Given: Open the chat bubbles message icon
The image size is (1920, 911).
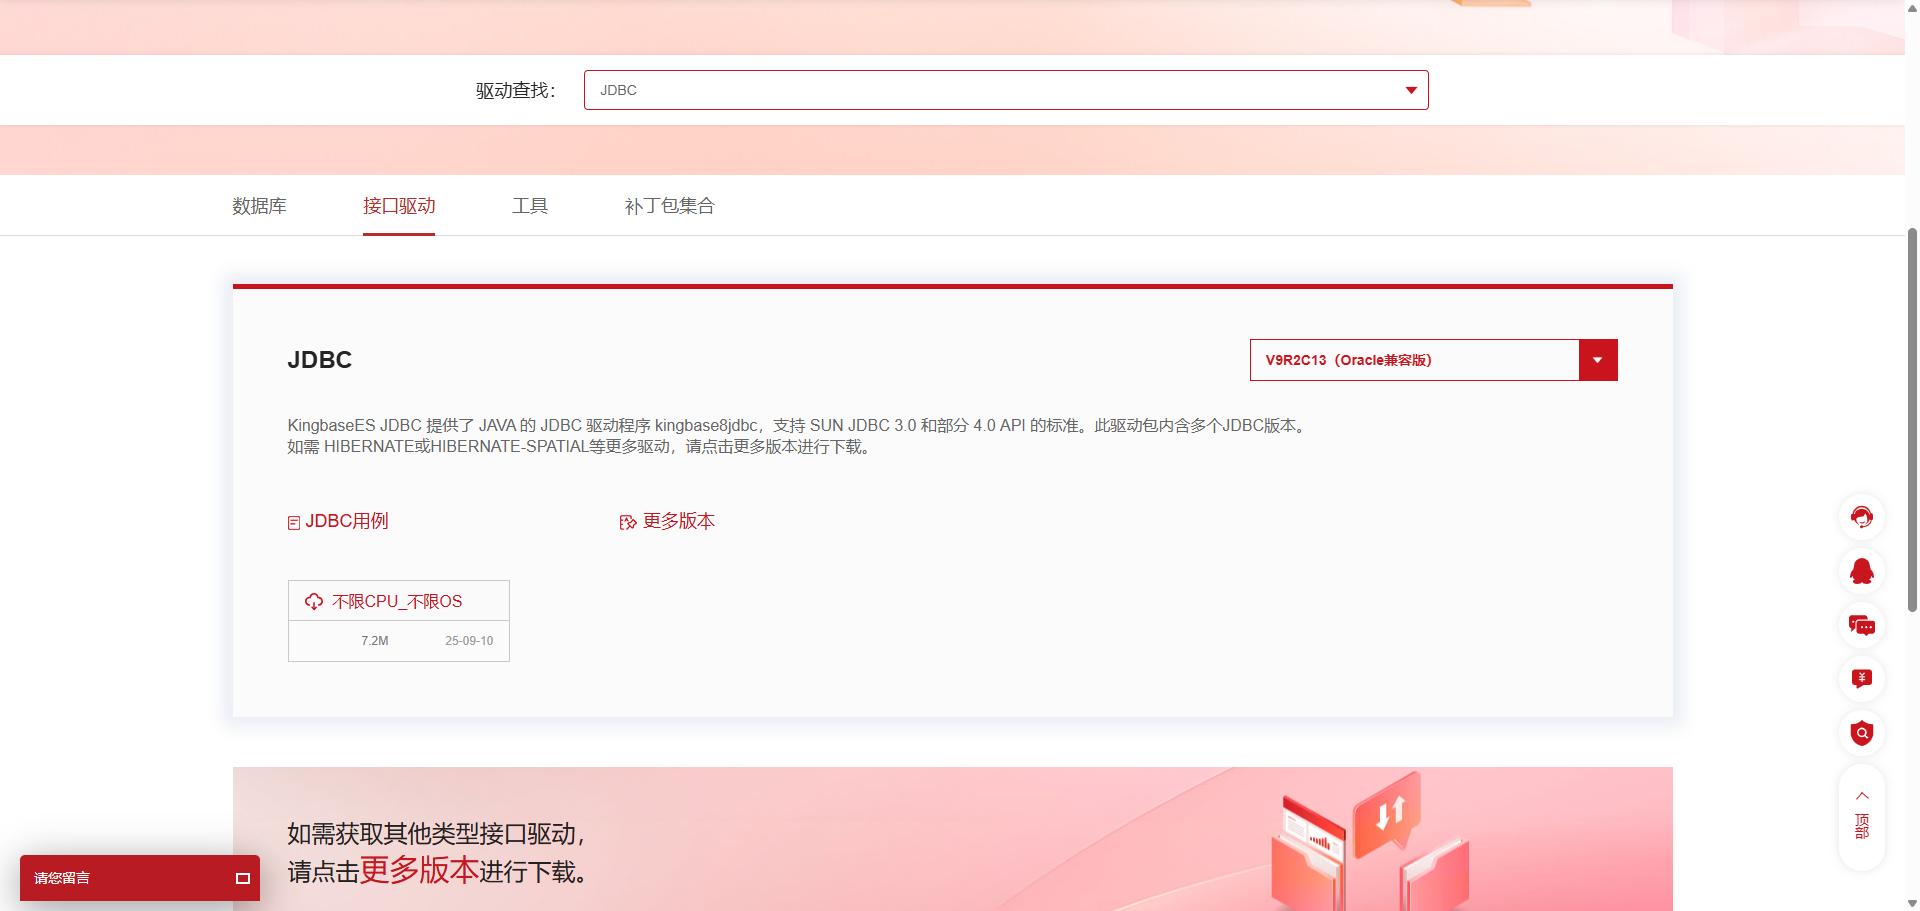Looking at the screenshot, I should point(1861,625).
